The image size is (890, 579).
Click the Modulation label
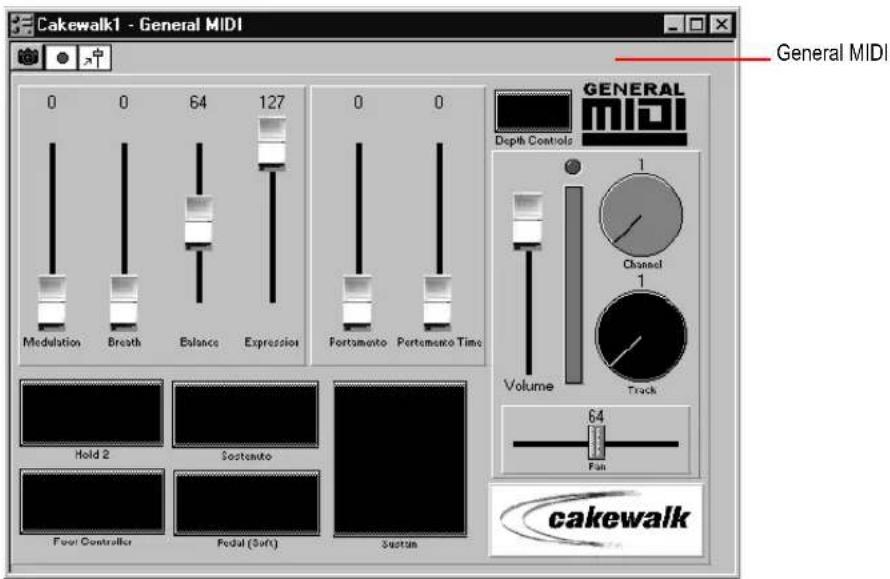52,342
